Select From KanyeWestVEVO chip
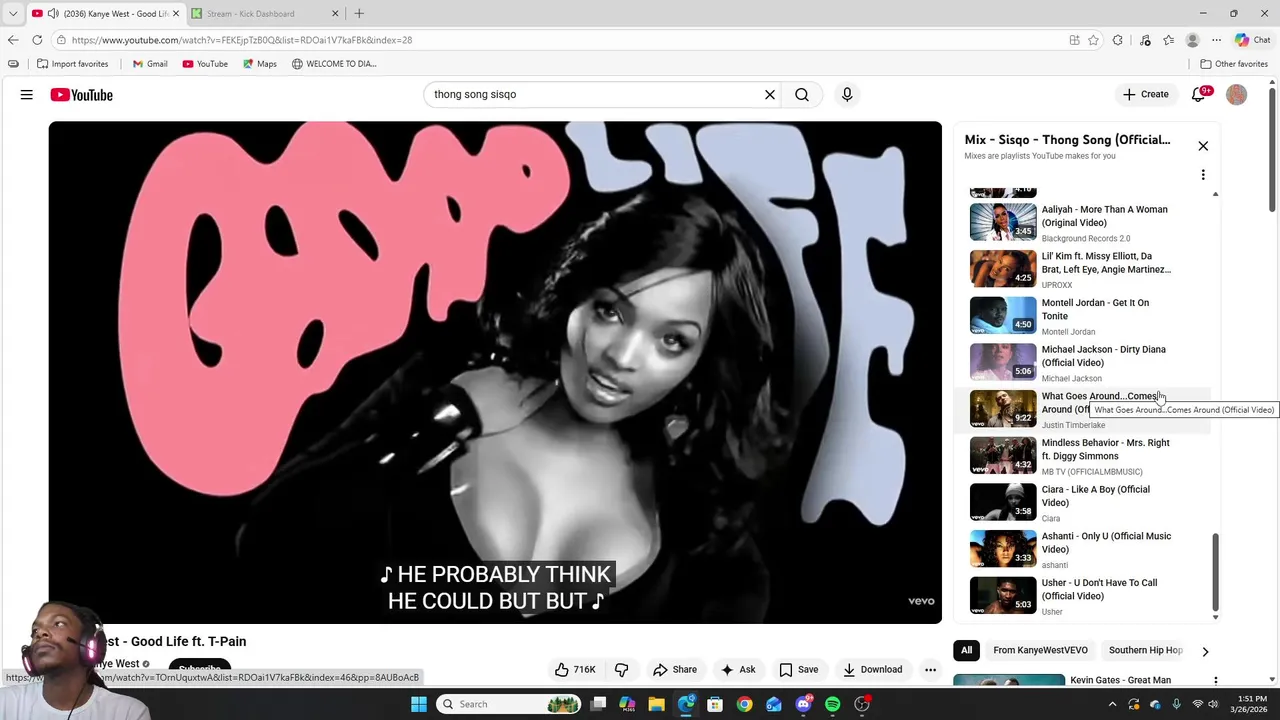Screen dimensions: 1280x720 point(1040,650)
